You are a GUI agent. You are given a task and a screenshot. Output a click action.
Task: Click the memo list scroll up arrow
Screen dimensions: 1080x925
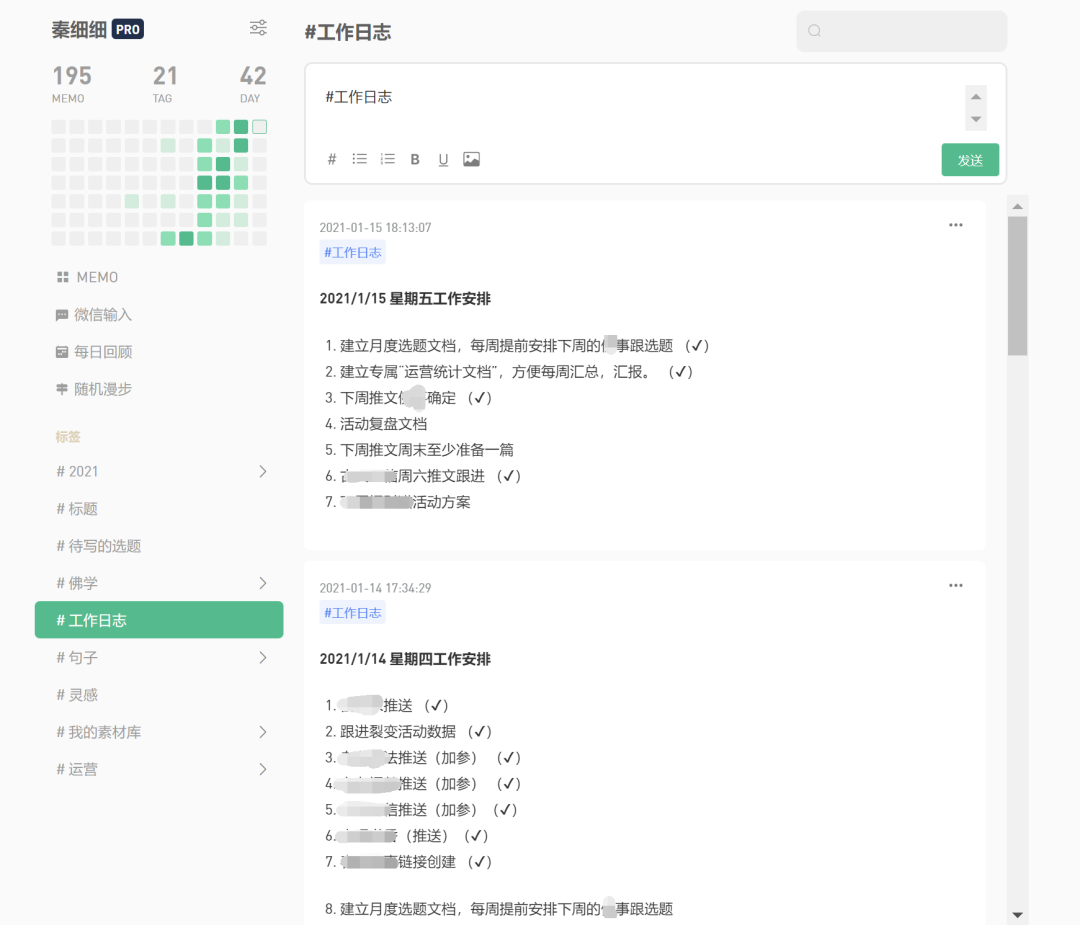pos(1017,207)
